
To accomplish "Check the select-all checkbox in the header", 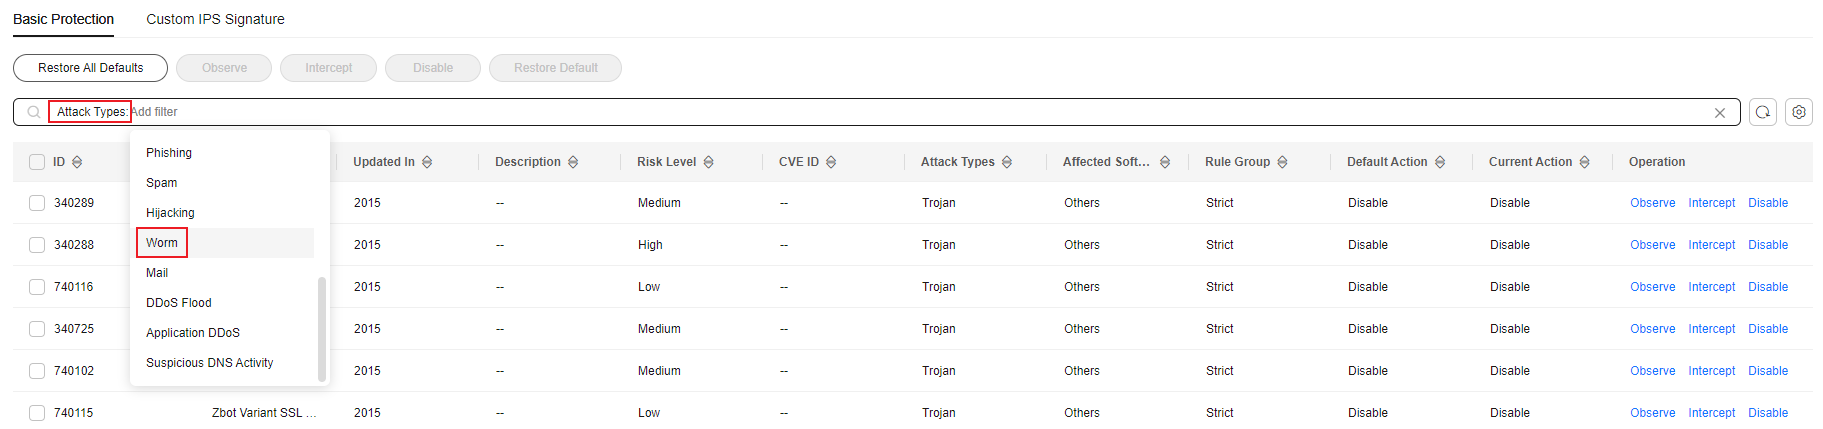I will click(x=37, y=162).
